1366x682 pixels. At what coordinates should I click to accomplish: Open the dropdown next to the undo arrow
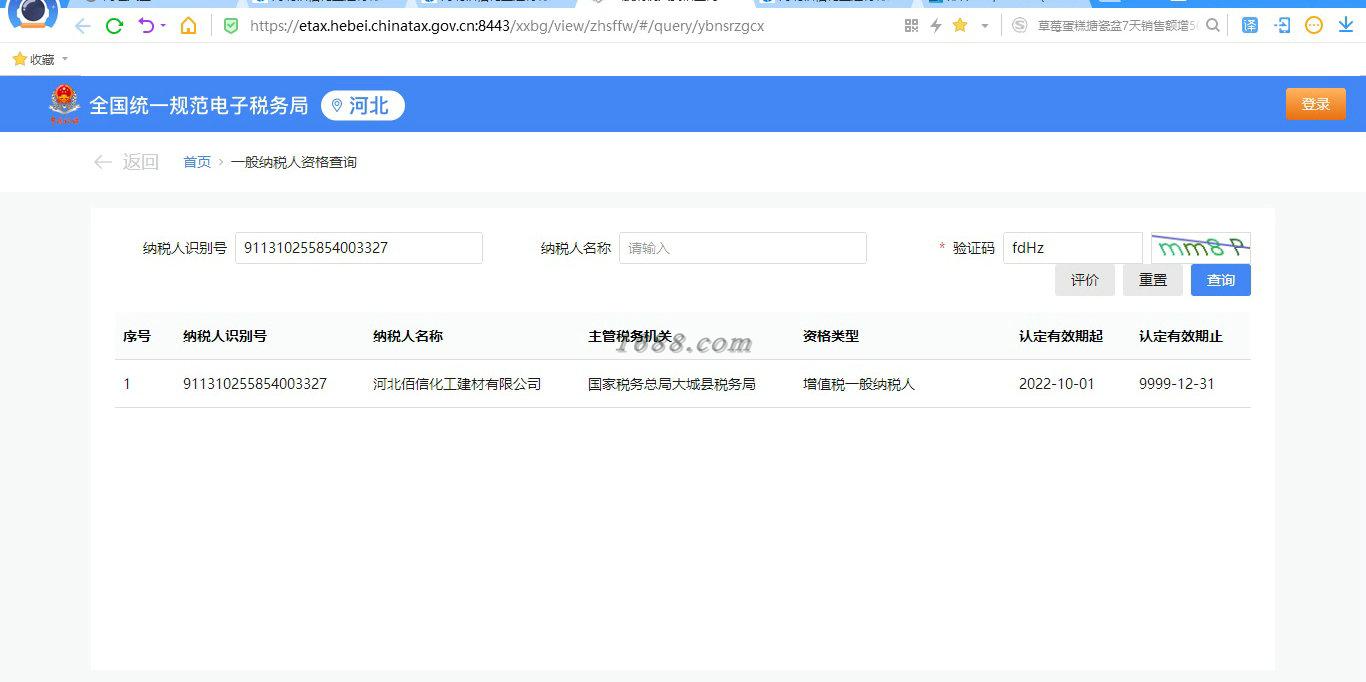point(163,26)
